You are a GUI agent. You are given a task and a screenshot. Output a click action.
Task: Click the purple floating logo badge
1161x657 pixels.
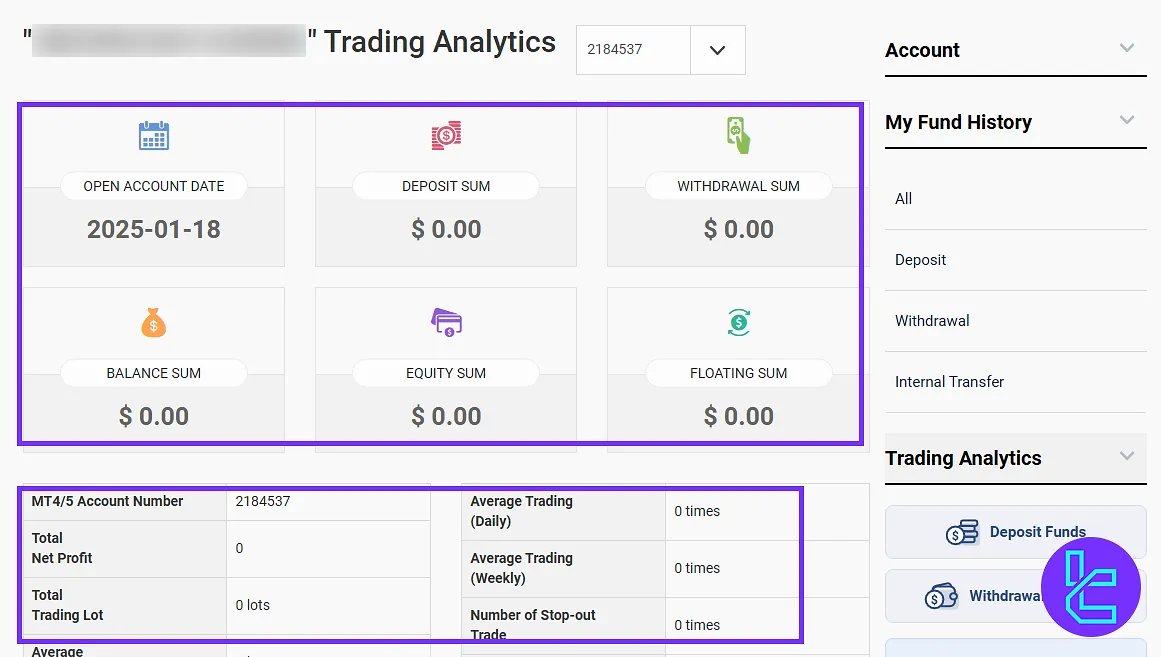pyautogui.click(x=1090, y=587)
